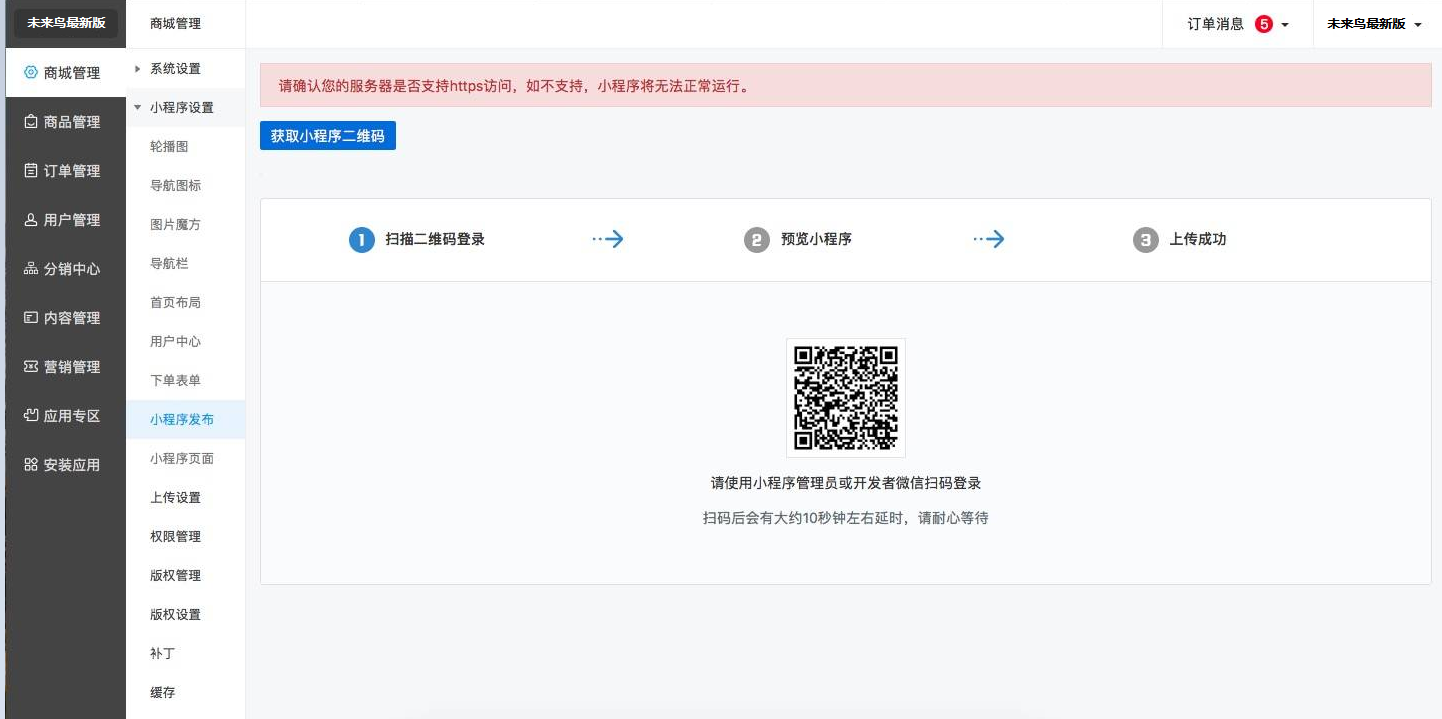Open the 未来鸟最新版 account dropdown
Screen dimensions: 1442x719
point(1374,24)
